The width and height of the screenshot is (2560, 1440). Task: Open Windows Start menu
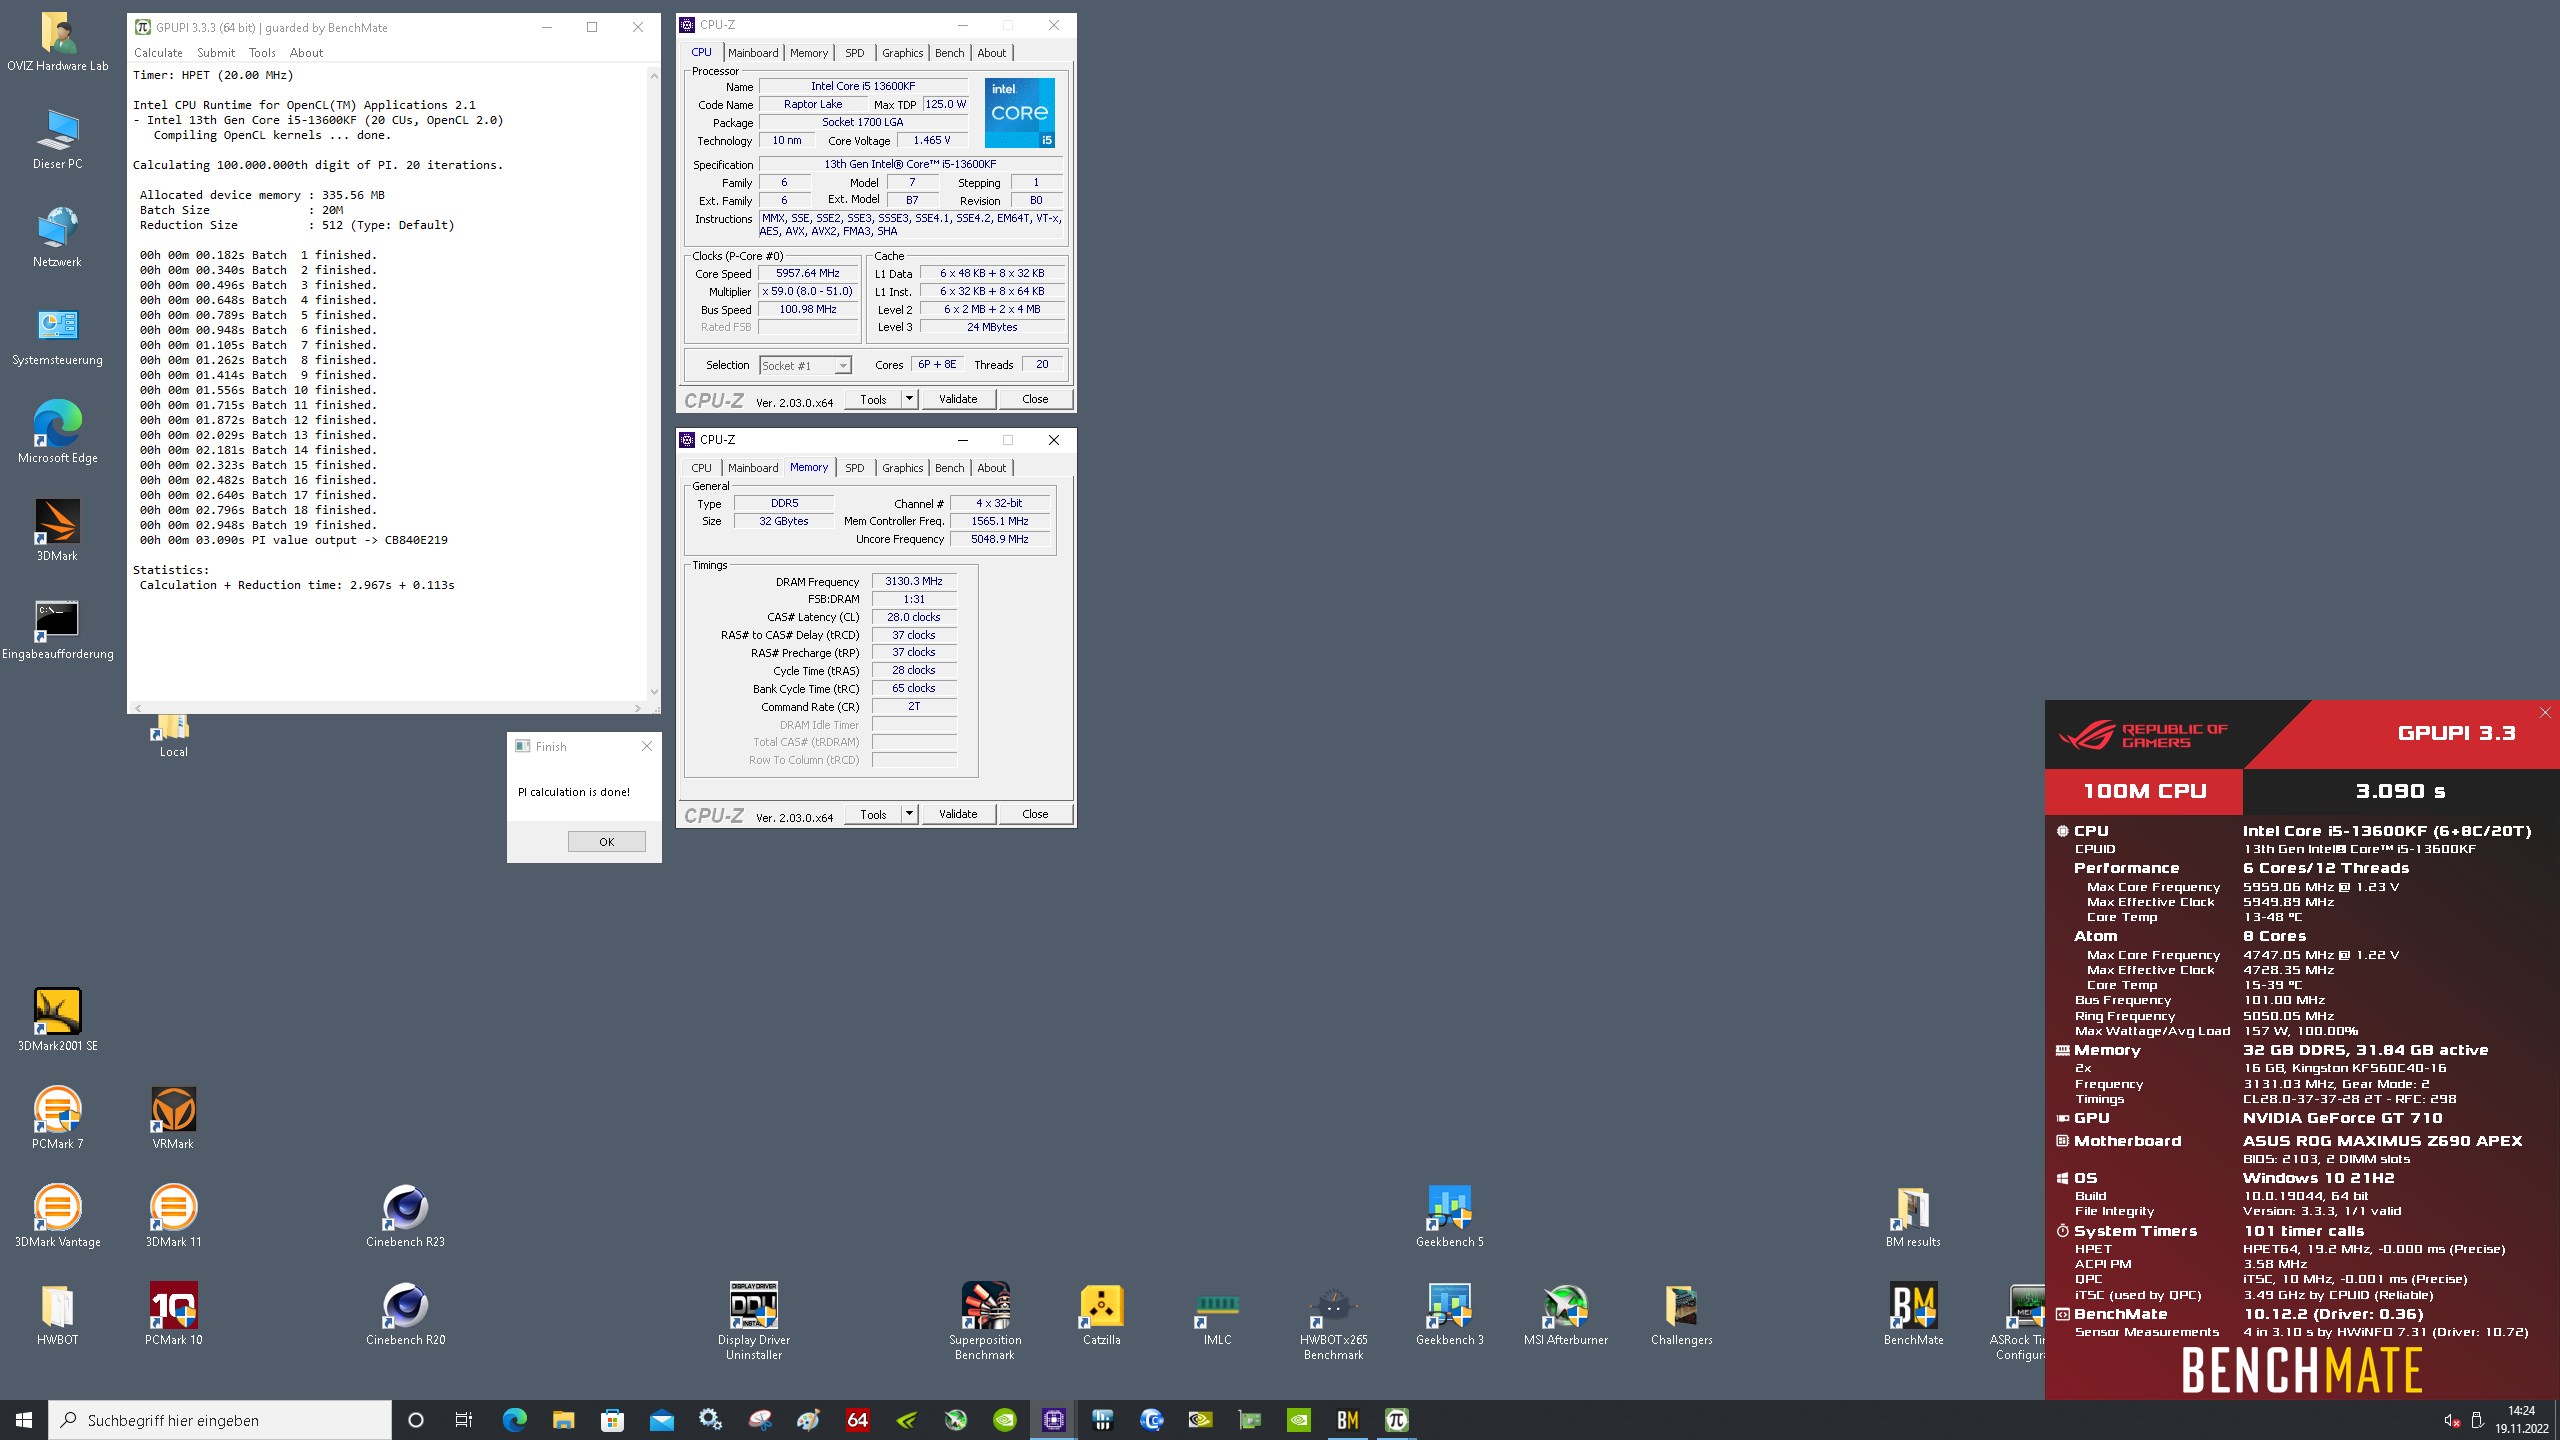point(24,1420)
